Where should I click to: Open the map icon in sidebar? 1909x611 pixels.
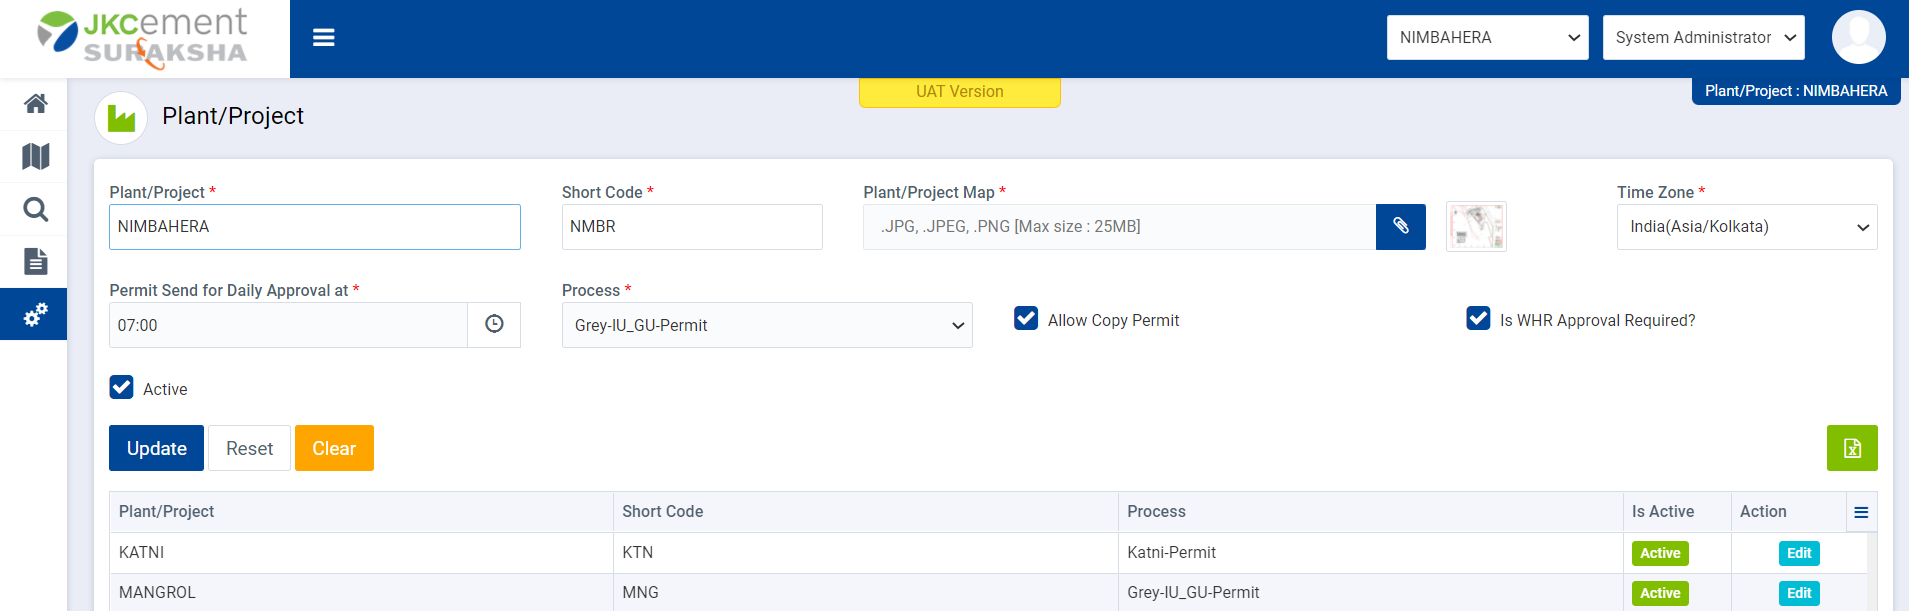[36, 157]
